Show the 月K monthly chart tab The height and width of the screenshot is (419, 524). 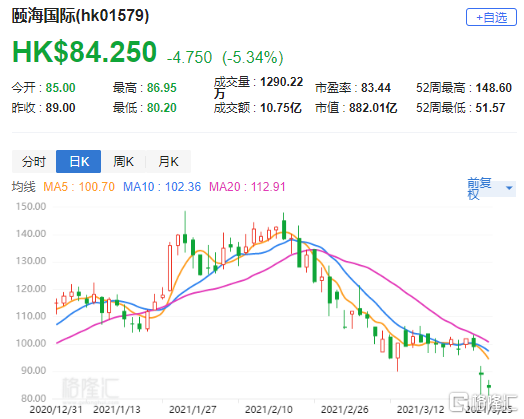(x=168, y=162)
